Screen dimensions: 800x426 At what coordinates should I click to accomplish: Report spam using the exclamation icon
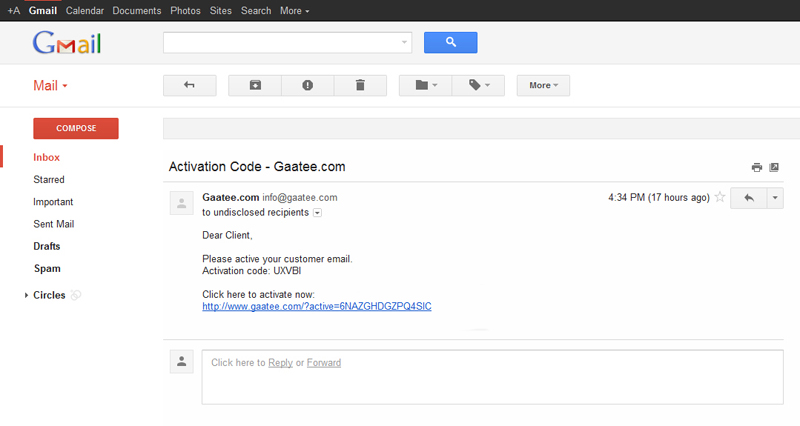click(x=308, y=85)
